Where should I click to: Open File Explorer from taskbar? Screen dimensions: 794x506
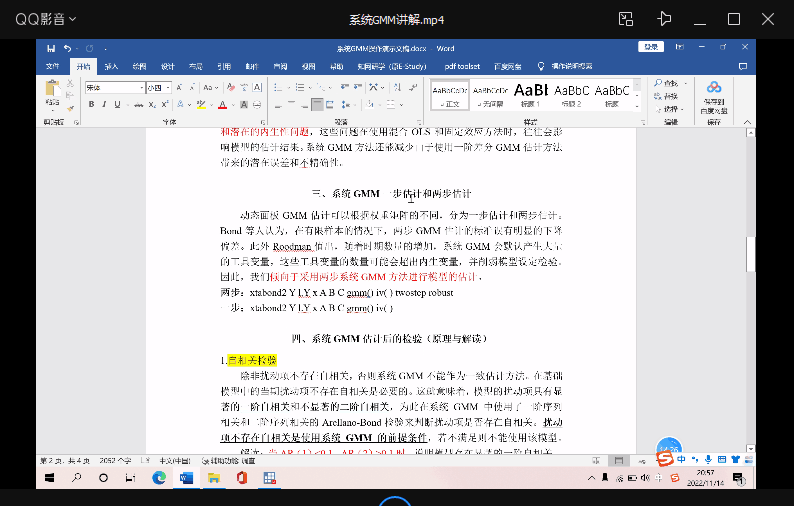point(214,478)
